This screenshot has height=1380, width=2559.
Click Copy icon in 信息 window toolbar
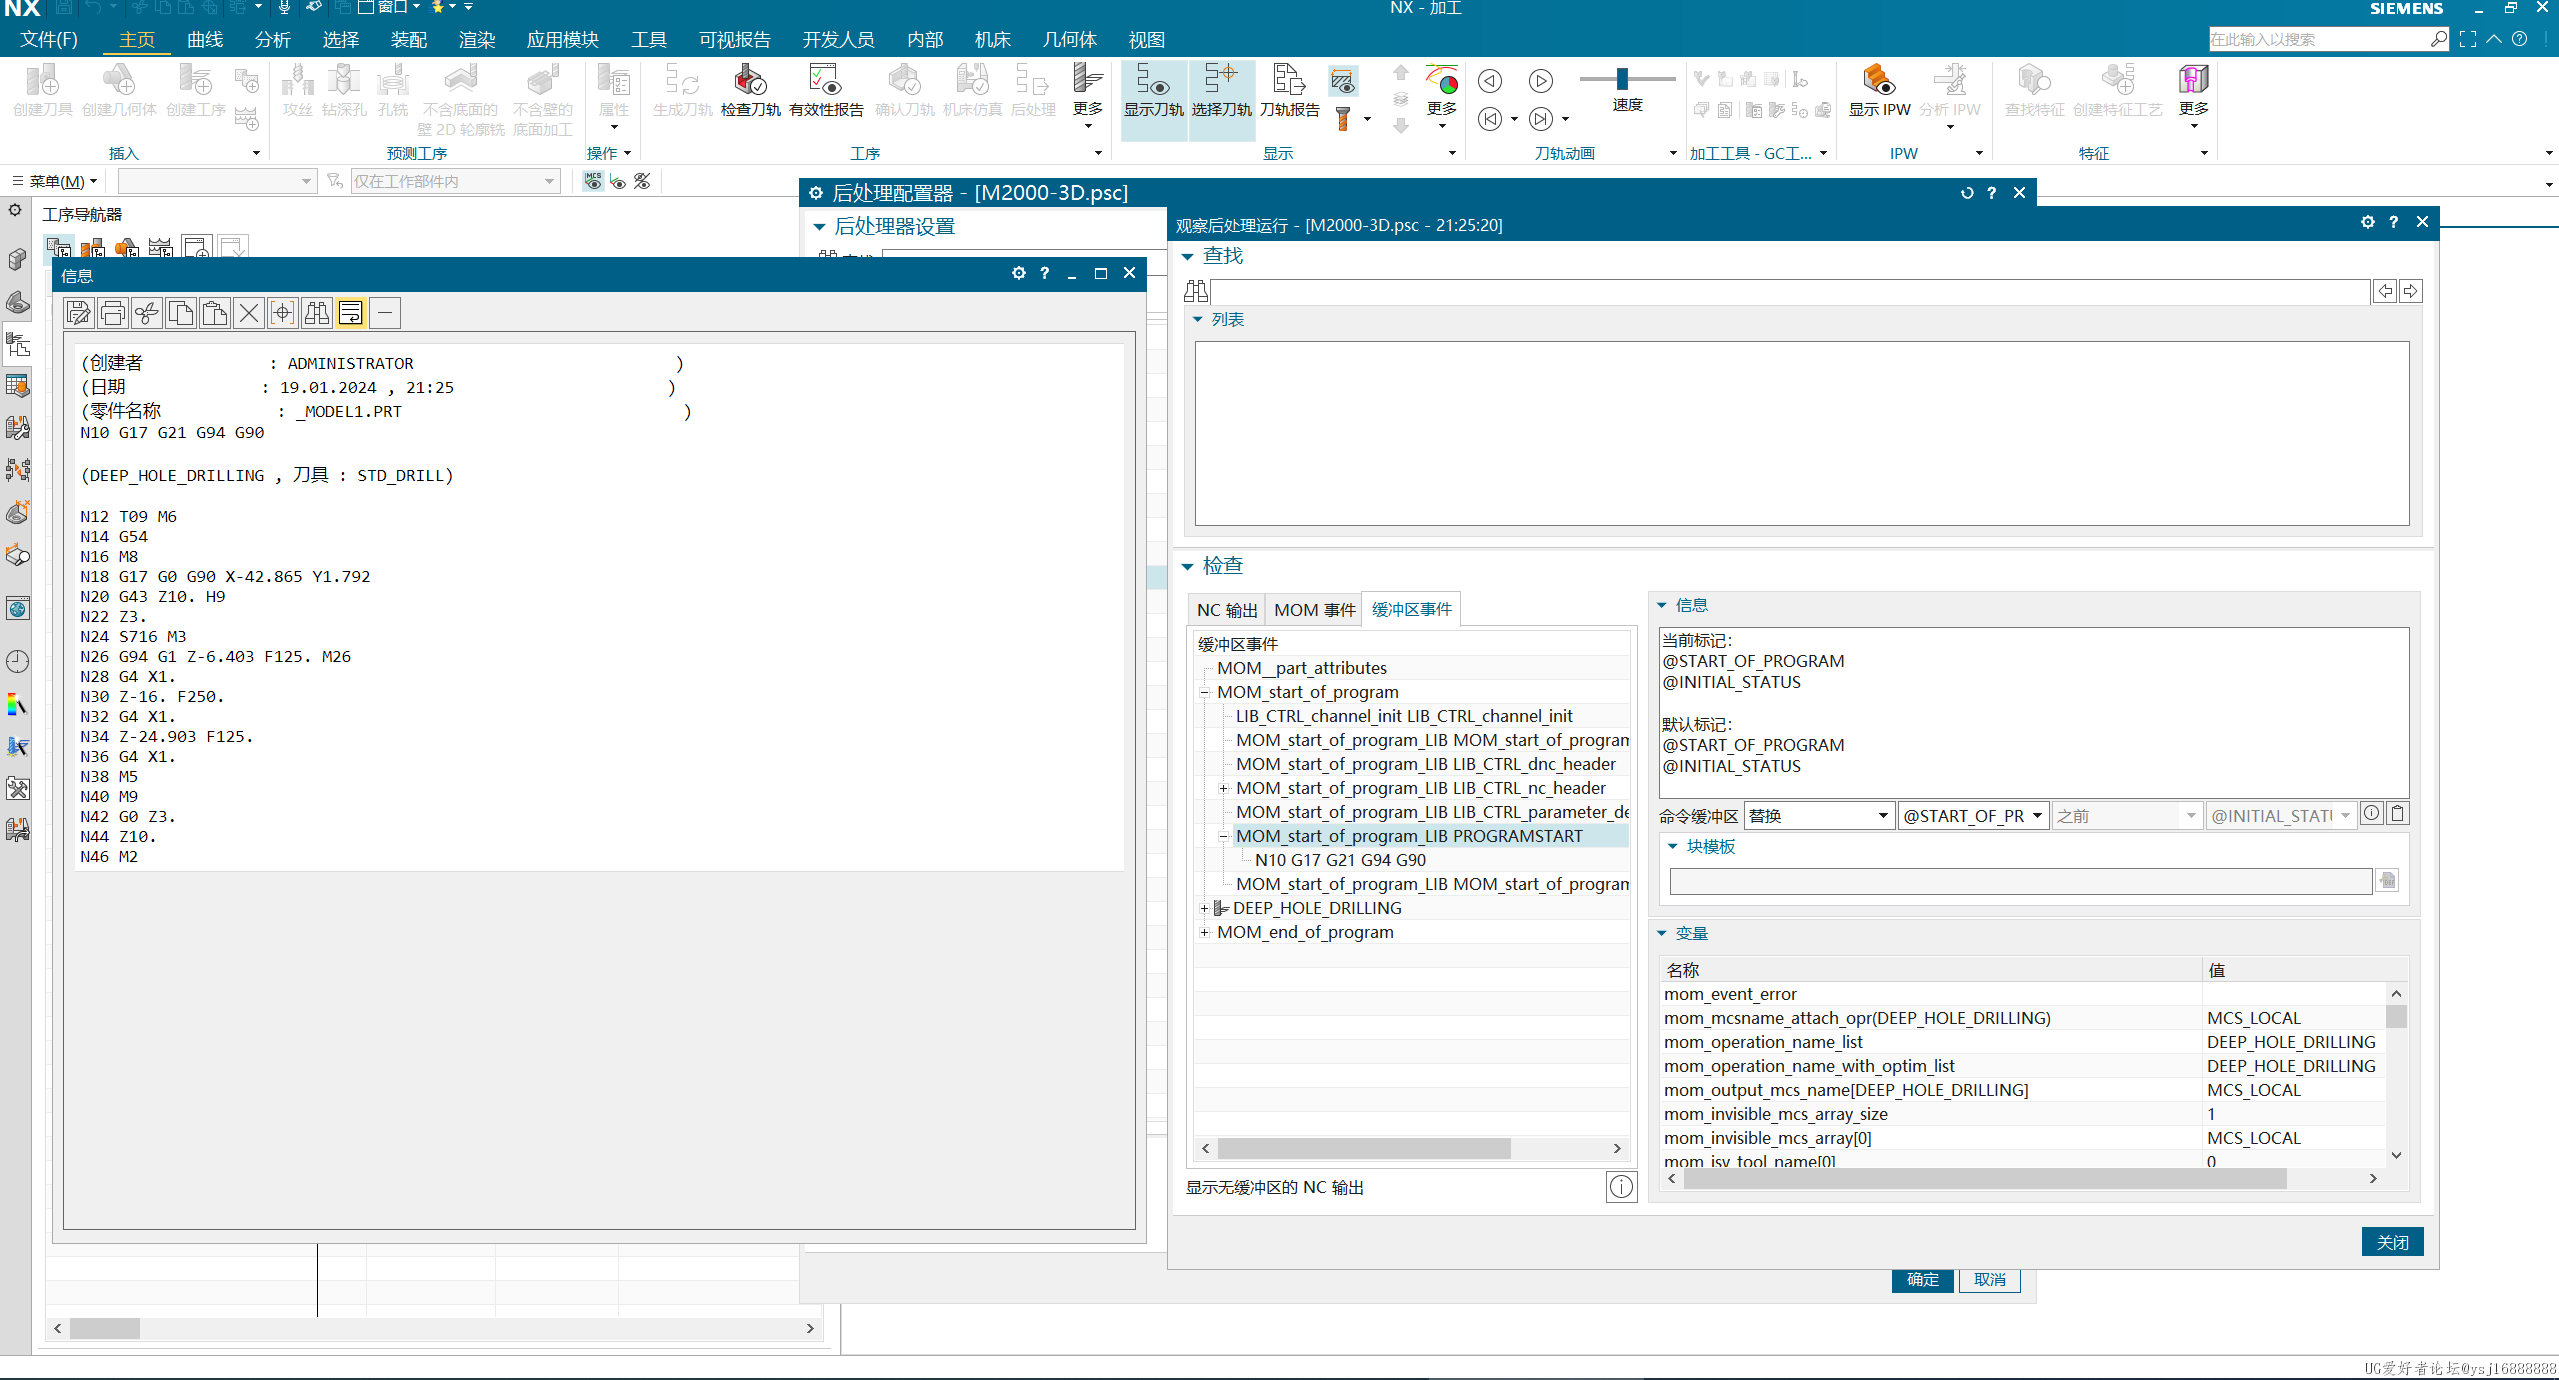click(x=181, y=313)
